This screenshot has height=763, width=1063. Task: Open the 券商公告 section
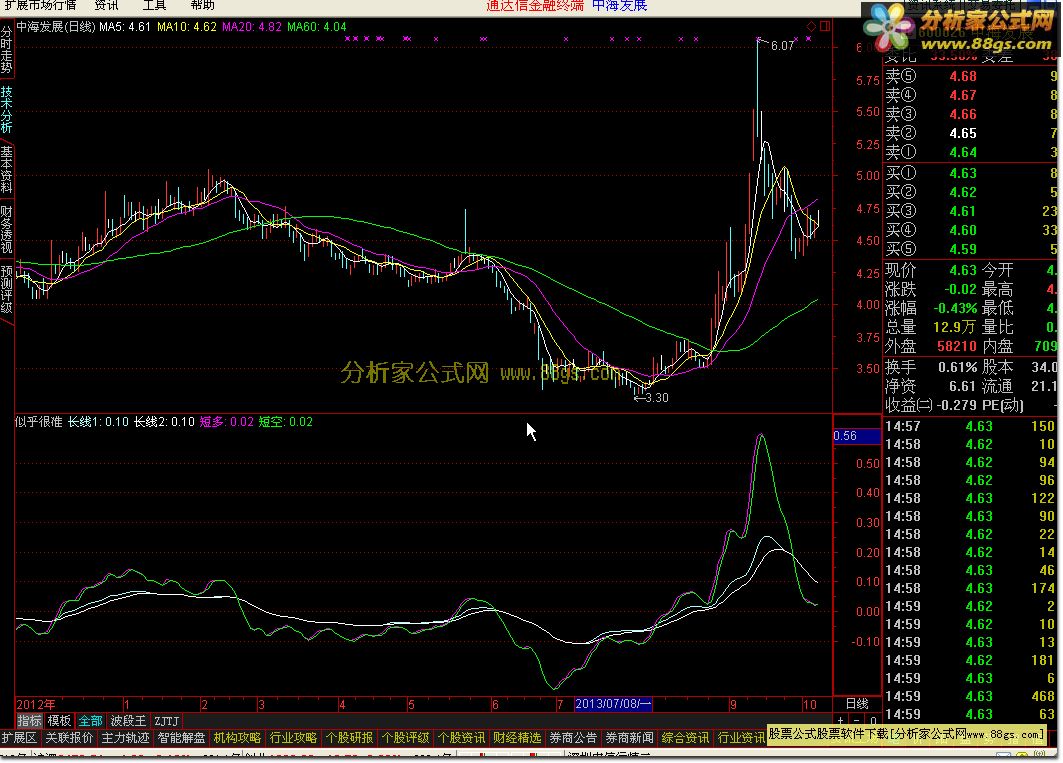(574, 737)
